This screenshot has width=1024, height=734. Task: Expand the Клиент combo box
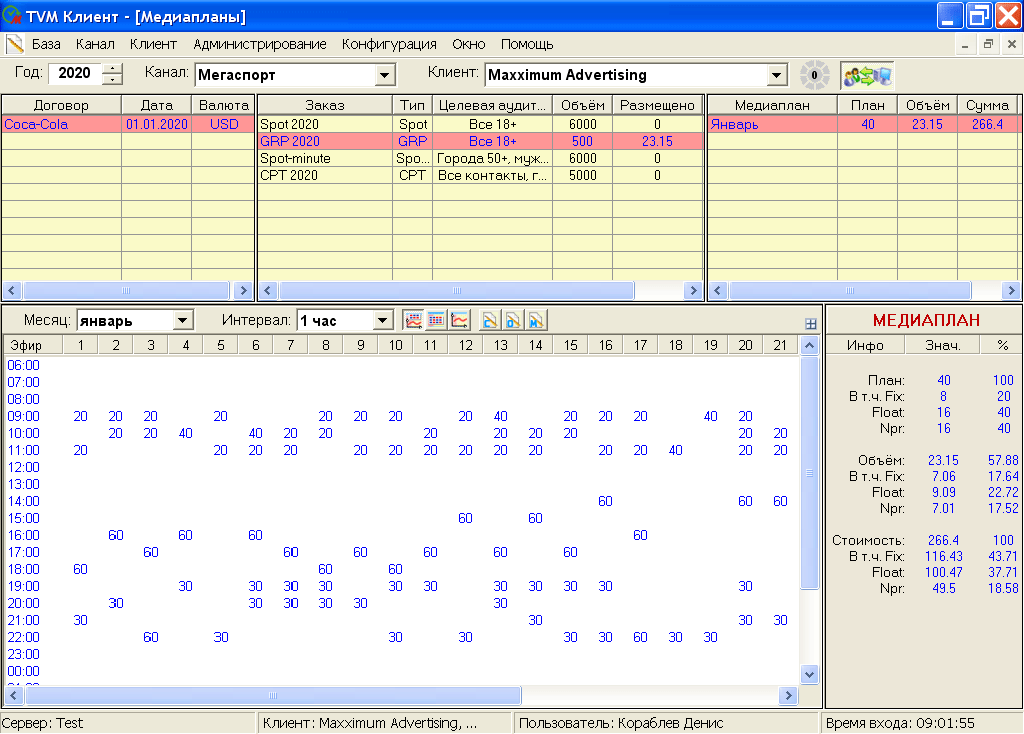pyautogui.click(x=777, y=75)
